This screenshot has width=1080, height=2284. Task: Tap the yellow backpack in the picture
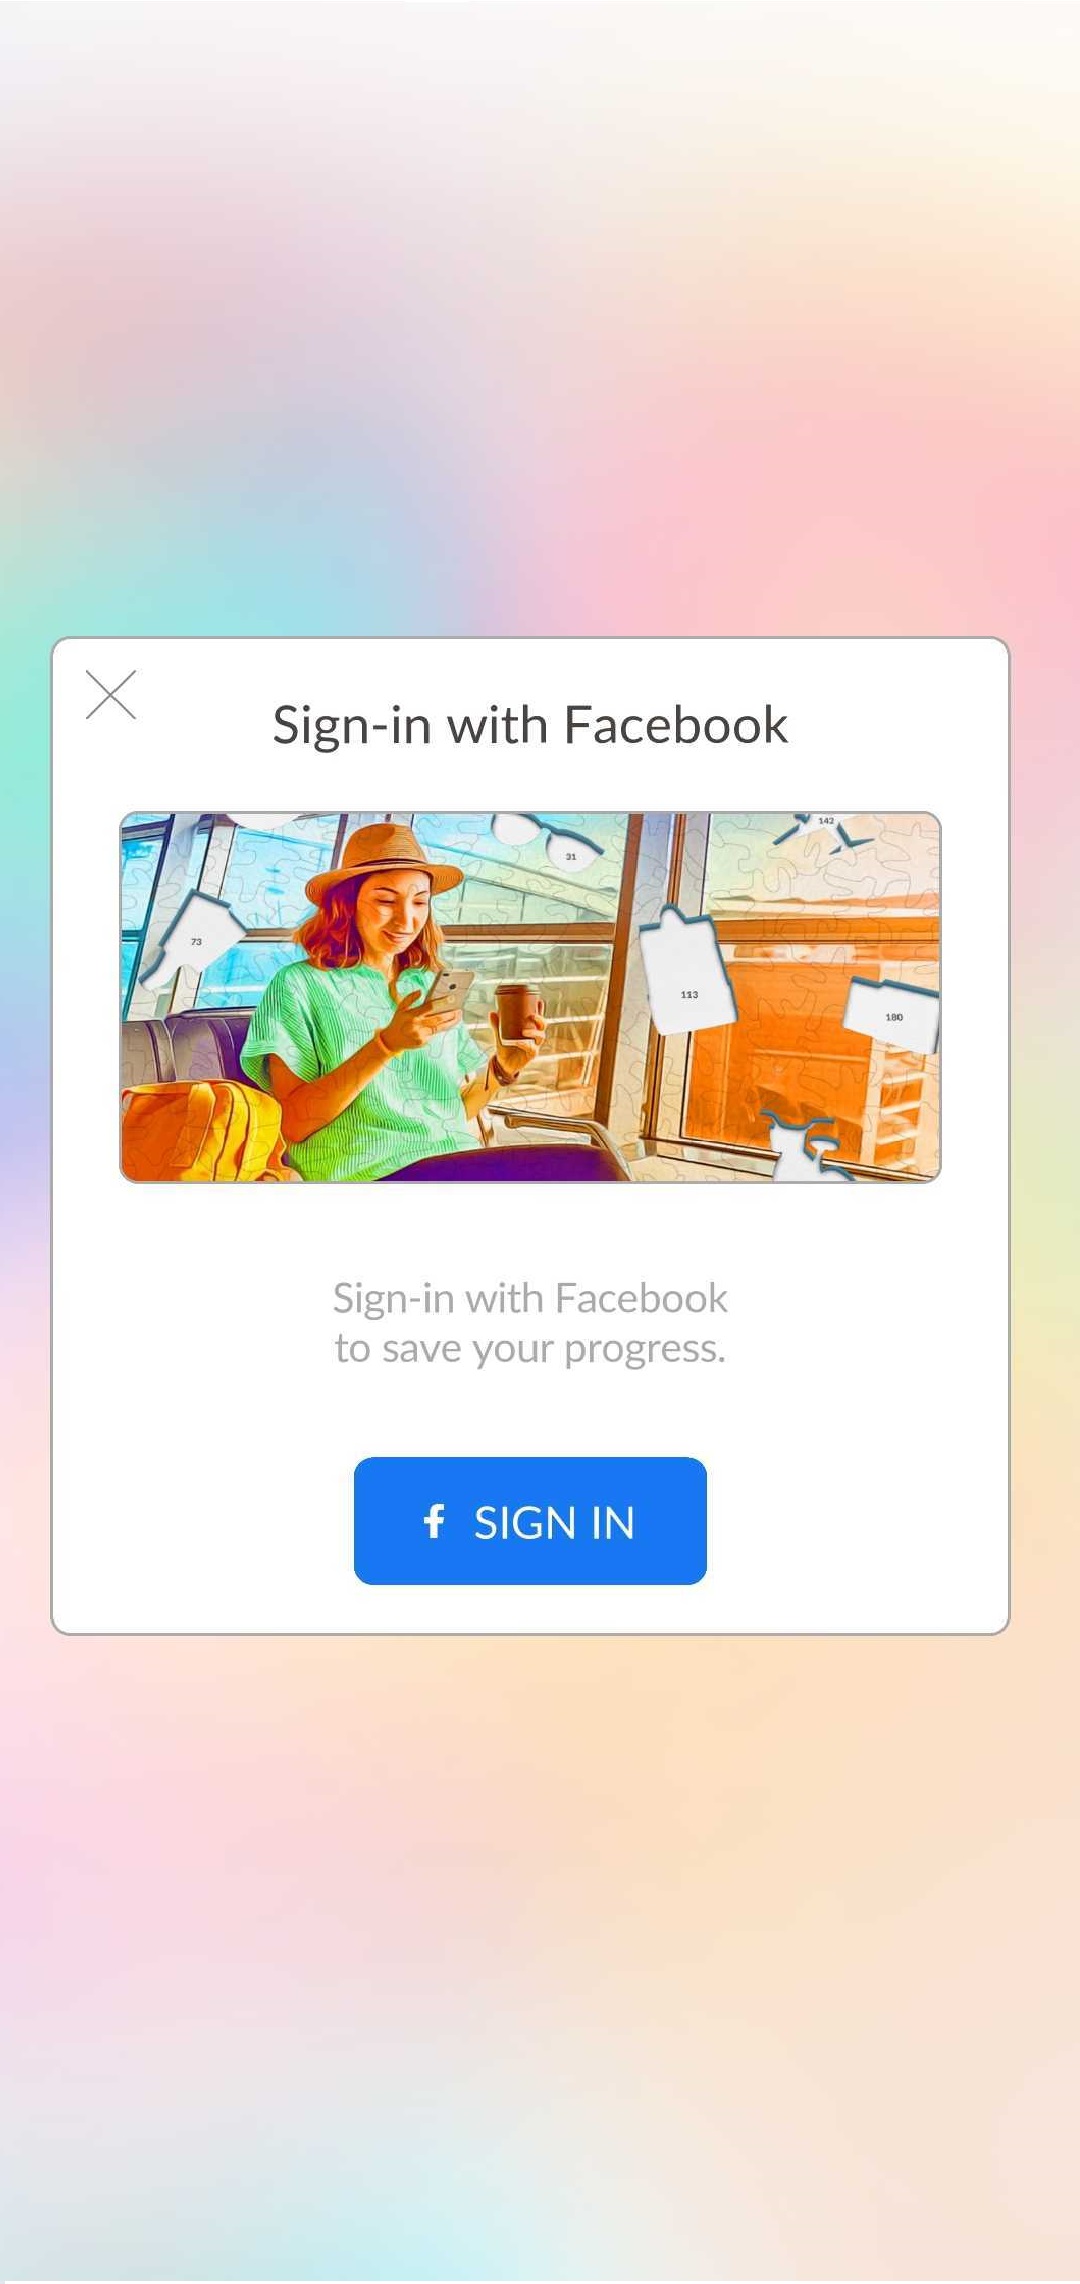click(x=200, y=1132)
